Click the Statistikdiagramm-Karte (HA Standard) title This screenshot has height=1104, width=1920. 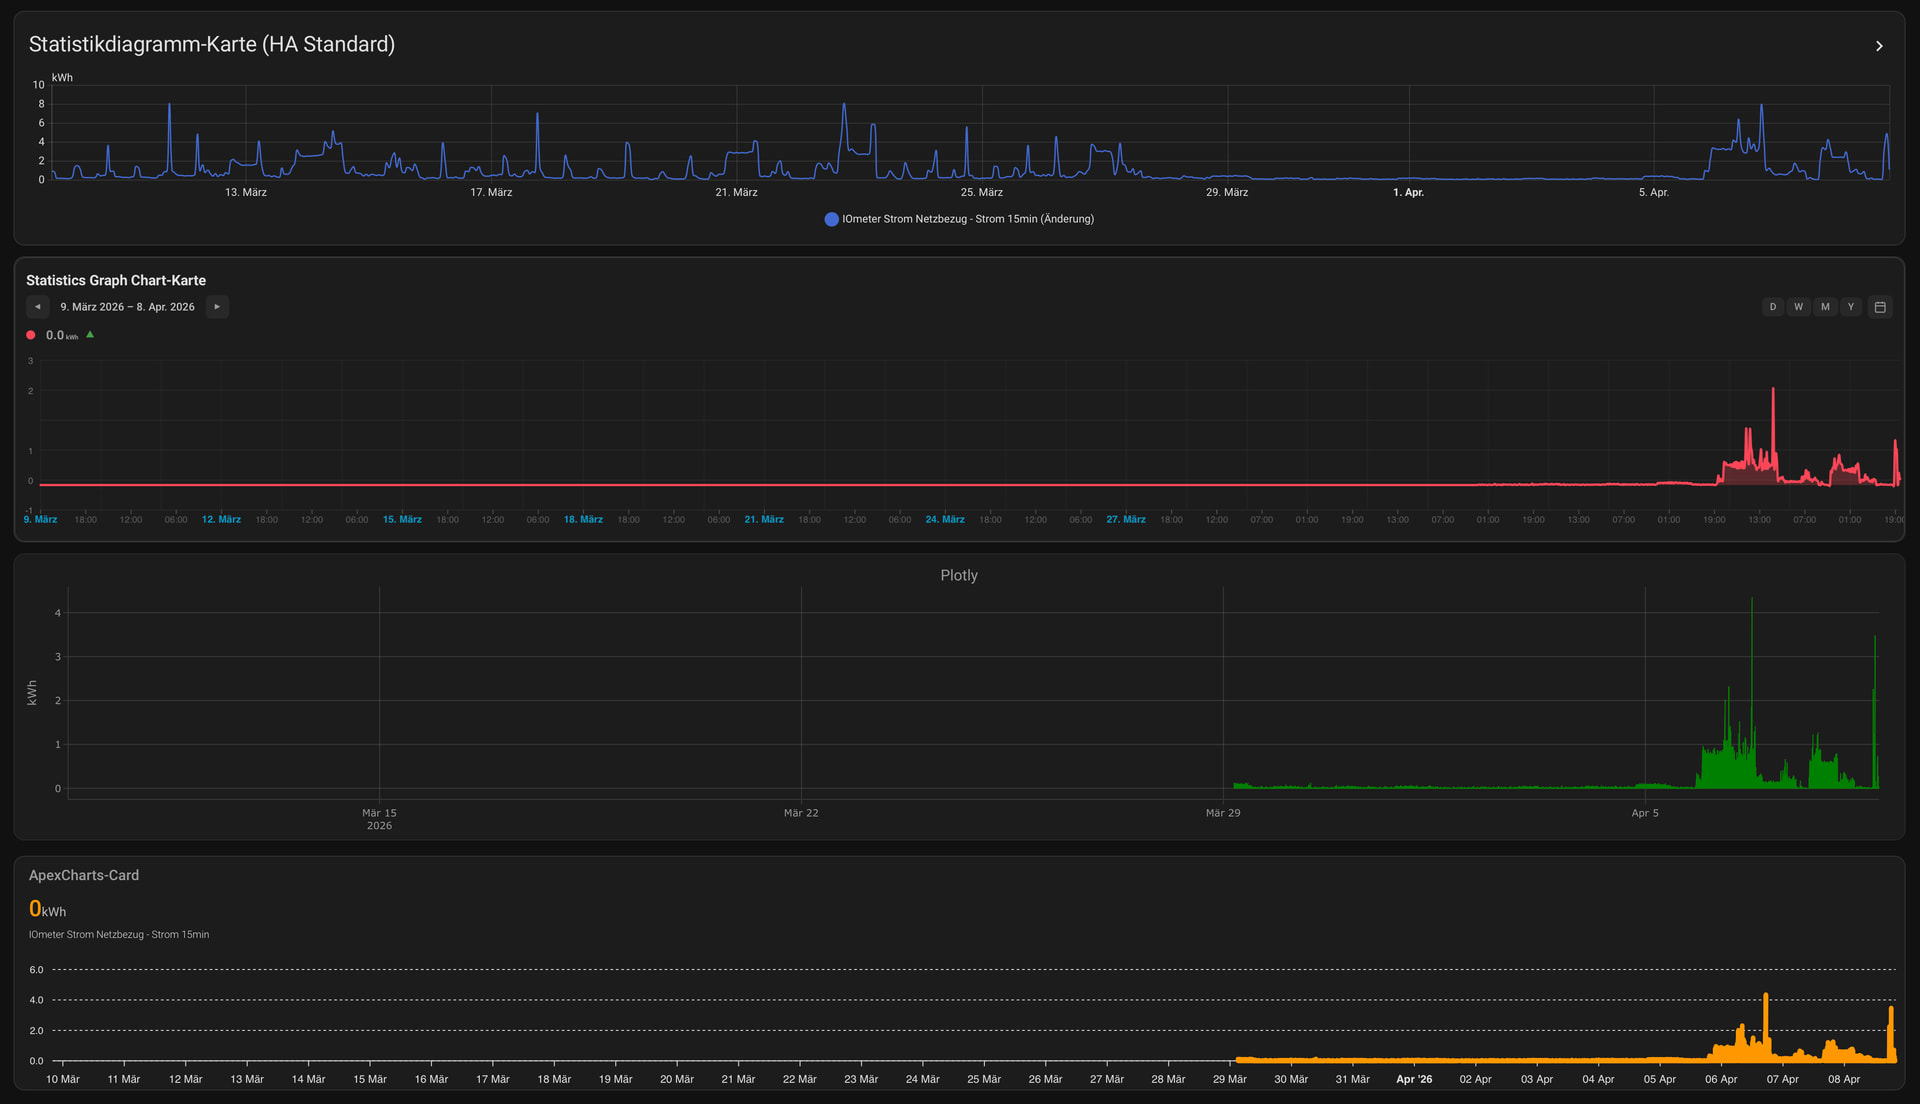click(212, 45)
